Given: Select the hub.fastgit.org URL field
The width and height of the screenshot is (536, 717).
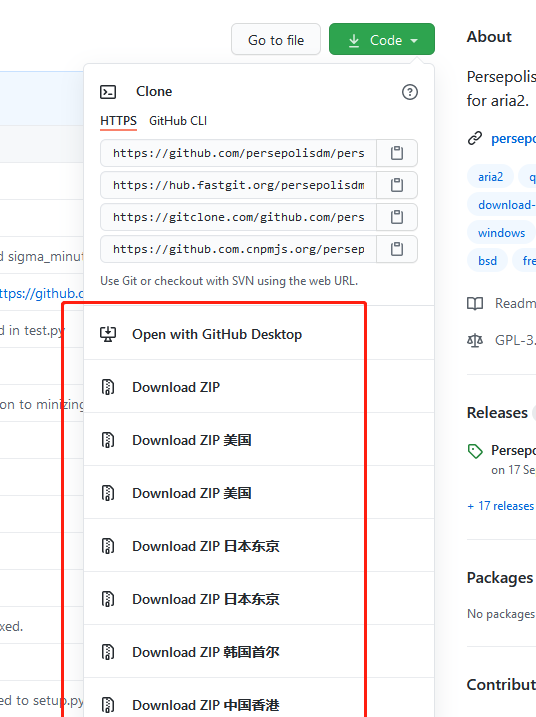Looking at the screenshot, I should 238,185.
